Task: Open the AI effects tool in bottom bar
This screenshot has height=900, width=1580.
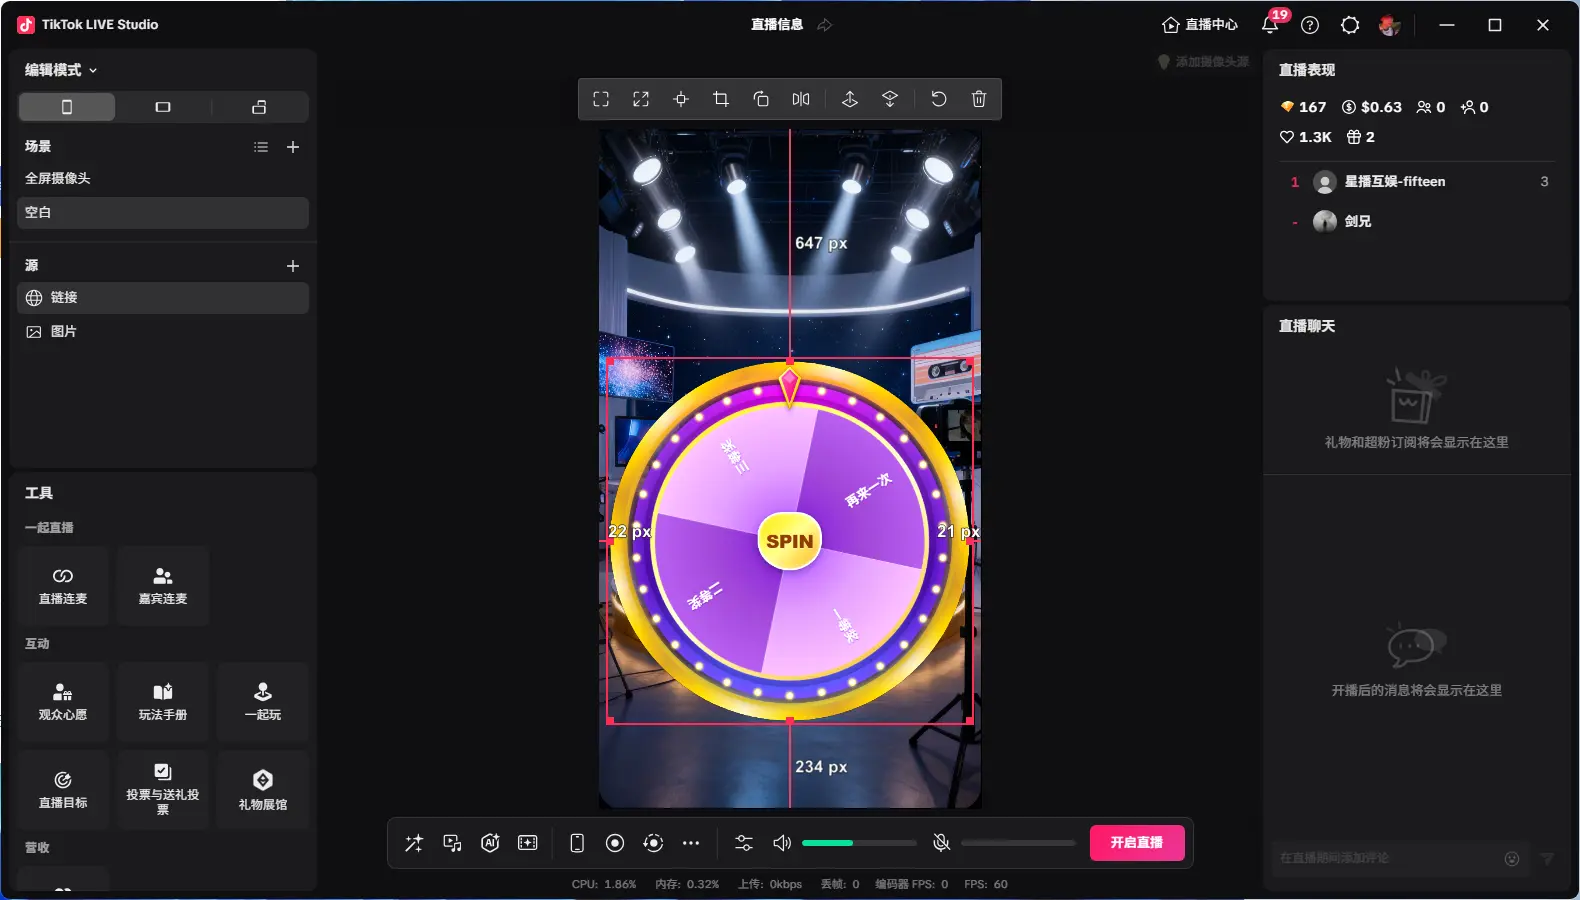Action: point(490,843)
